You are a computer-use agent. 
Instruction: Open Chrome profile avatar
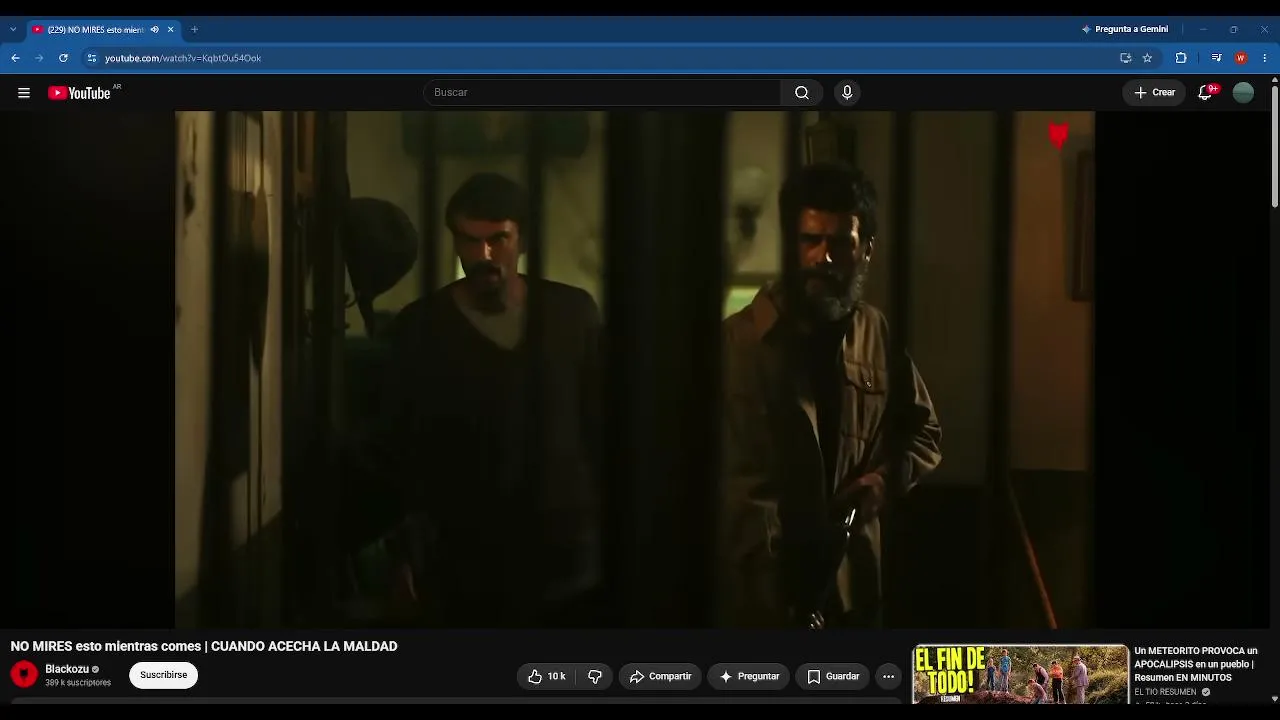coord(1241,58)
